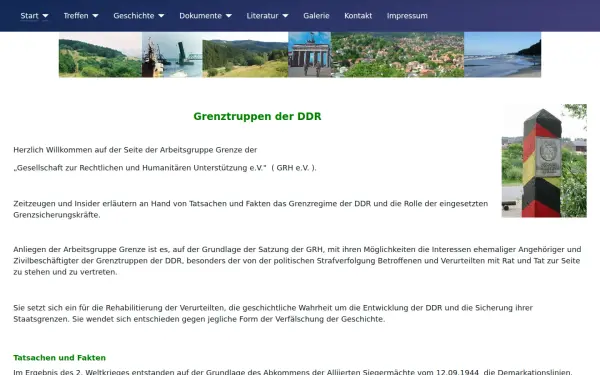The height and width of the screenshot is (375, 600).
Task: Click the 'Sie setzt sich ein' paragraph
Action: point(273,313)
